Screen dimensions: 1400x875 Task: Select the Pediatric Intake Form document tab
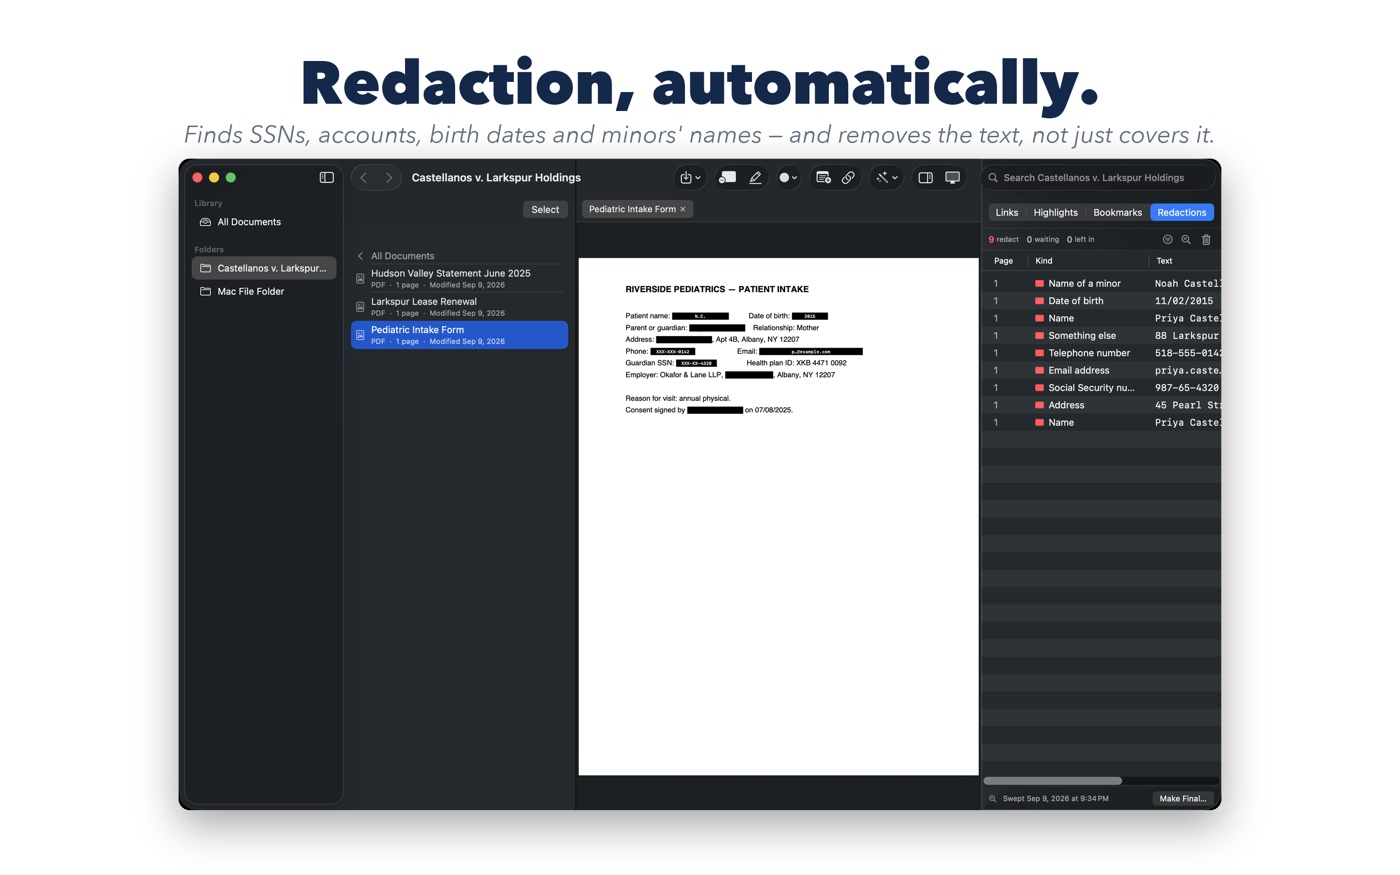[637, 209]
